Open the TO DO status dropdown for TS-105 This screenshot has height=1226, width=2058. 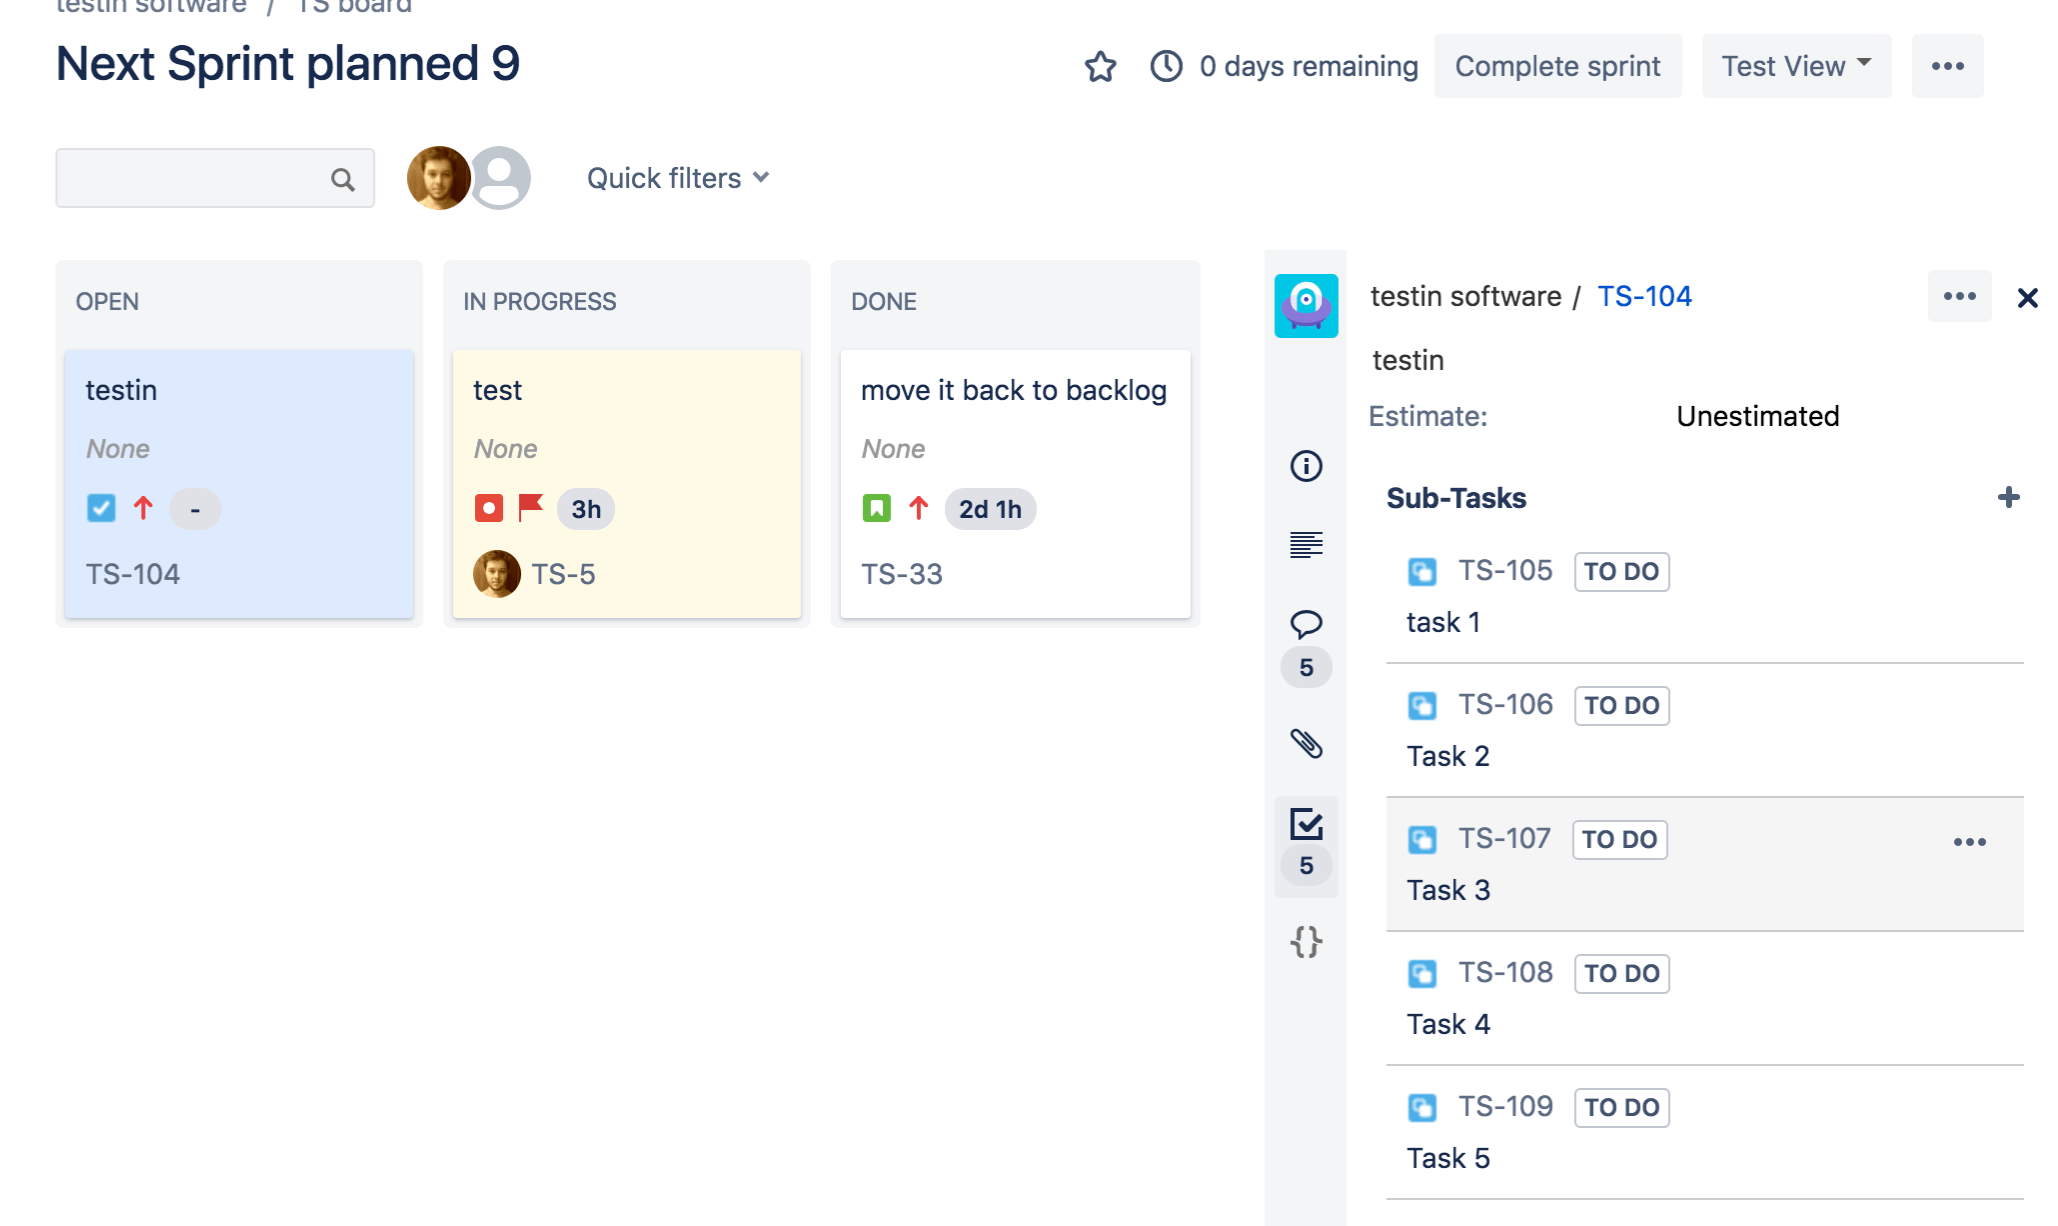[1621, 571]
